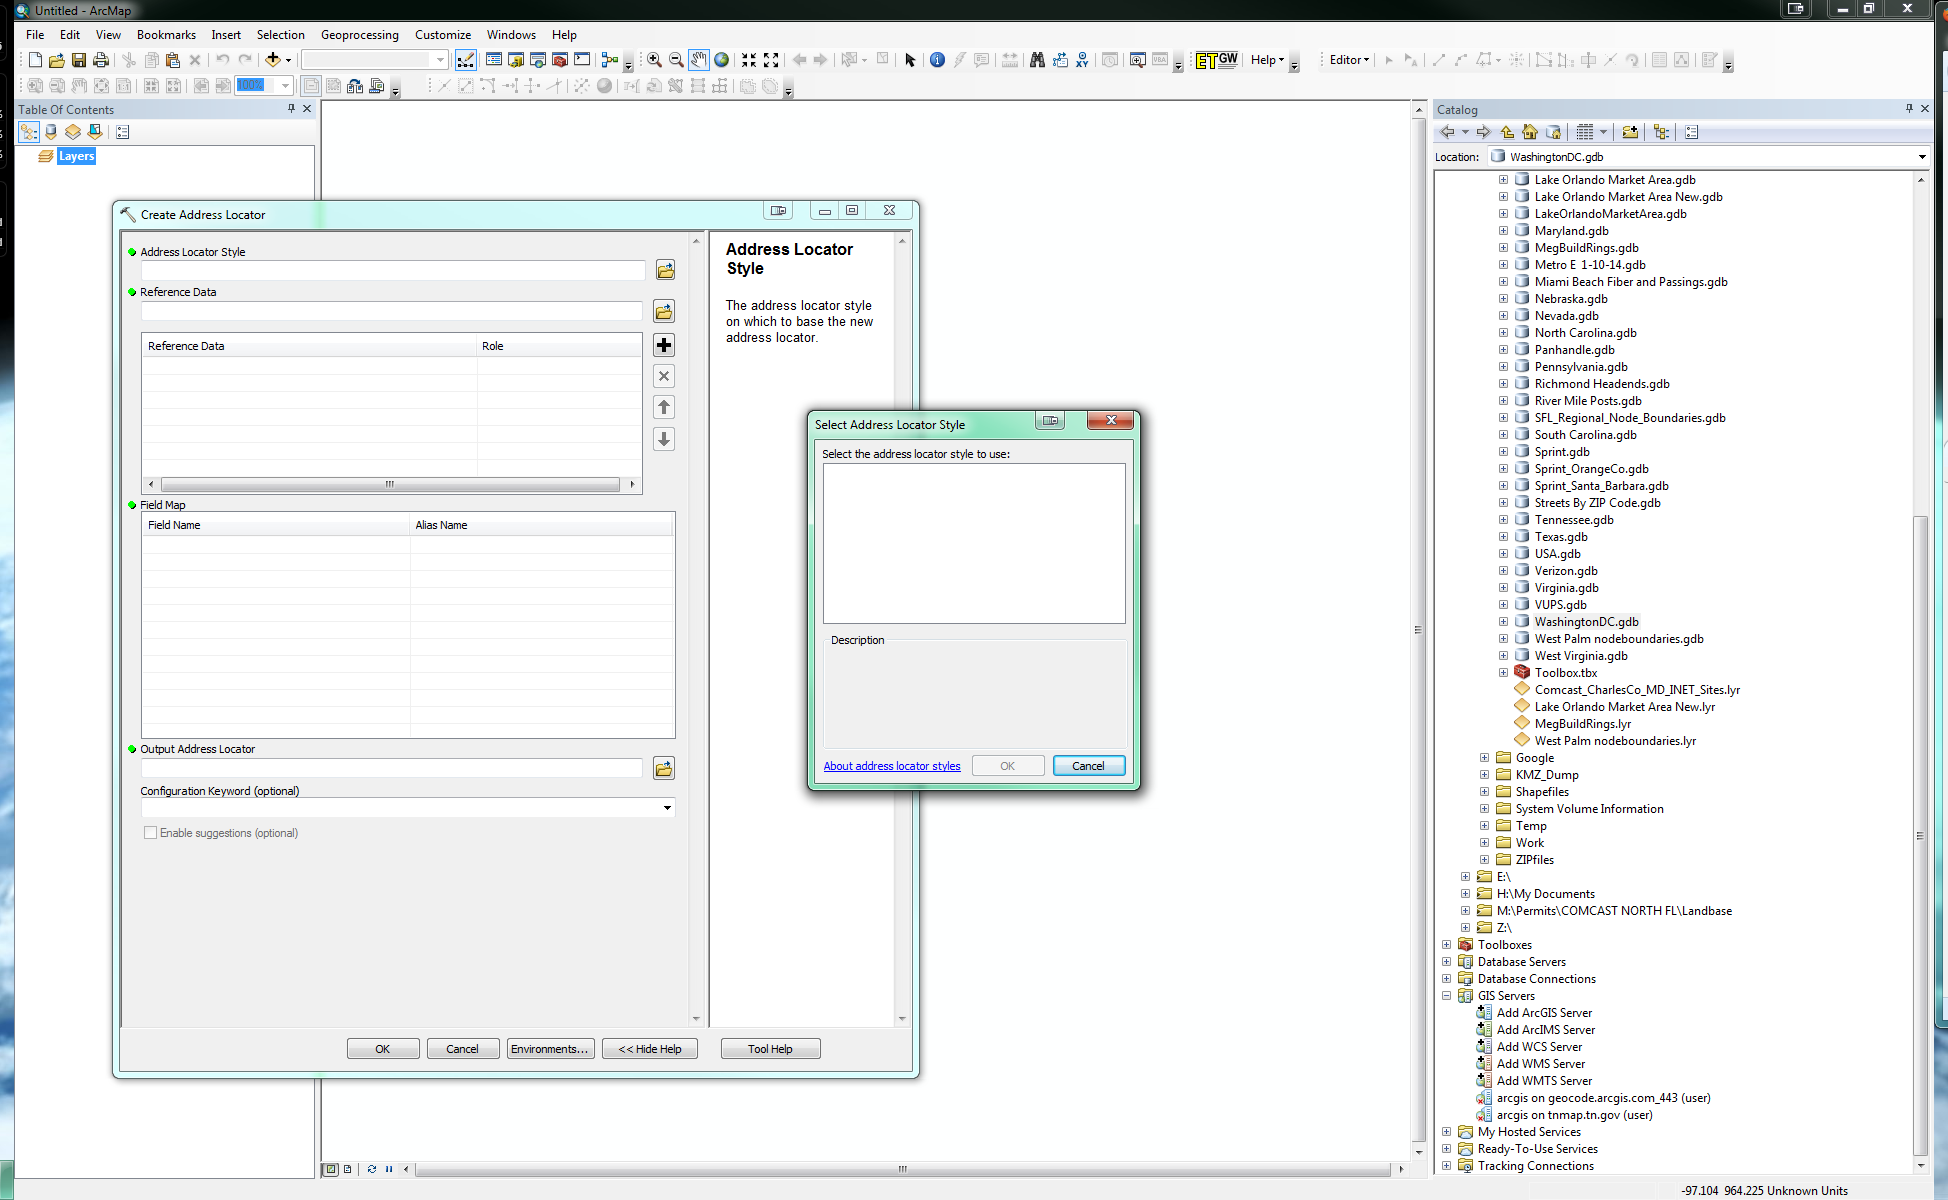This screenshot has height=1200, width=1948.
Task: Open the Geoprocessing menu
Action: pyautogui.click(x=359, y=34)
